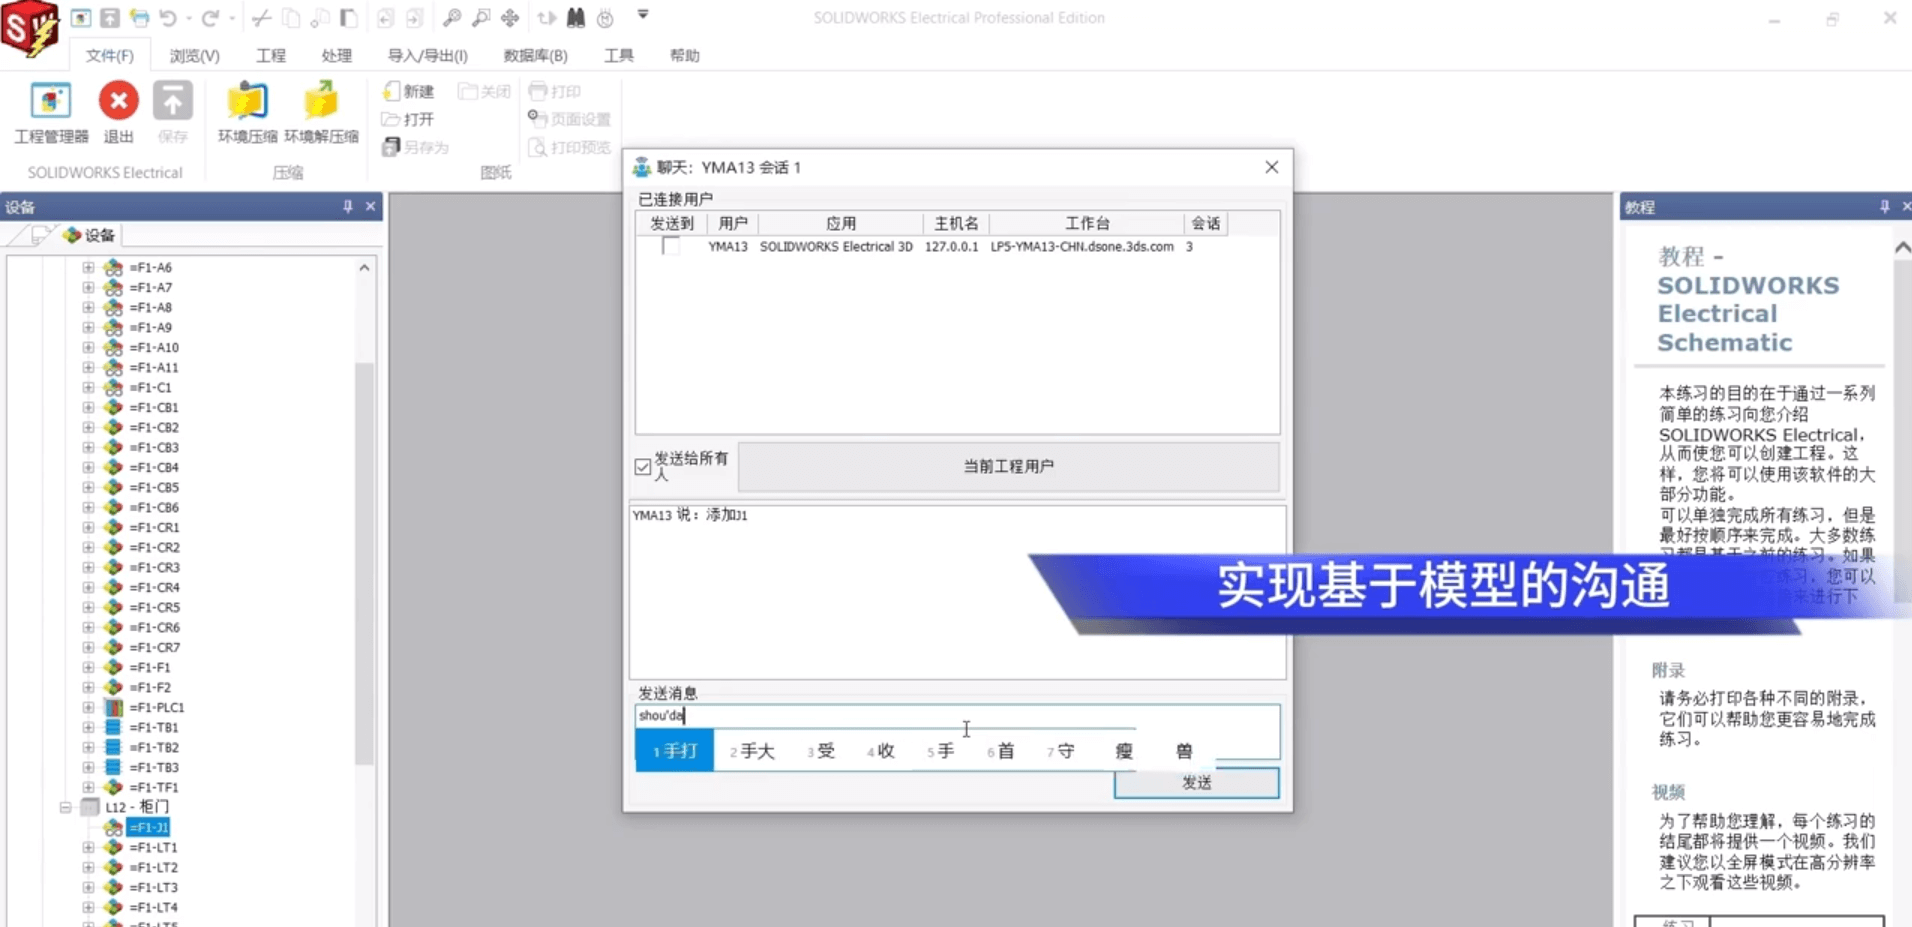Select the =F1-TF1 tree item
The height and width of the screenshot is (927, 1912).
pos(154,787)
